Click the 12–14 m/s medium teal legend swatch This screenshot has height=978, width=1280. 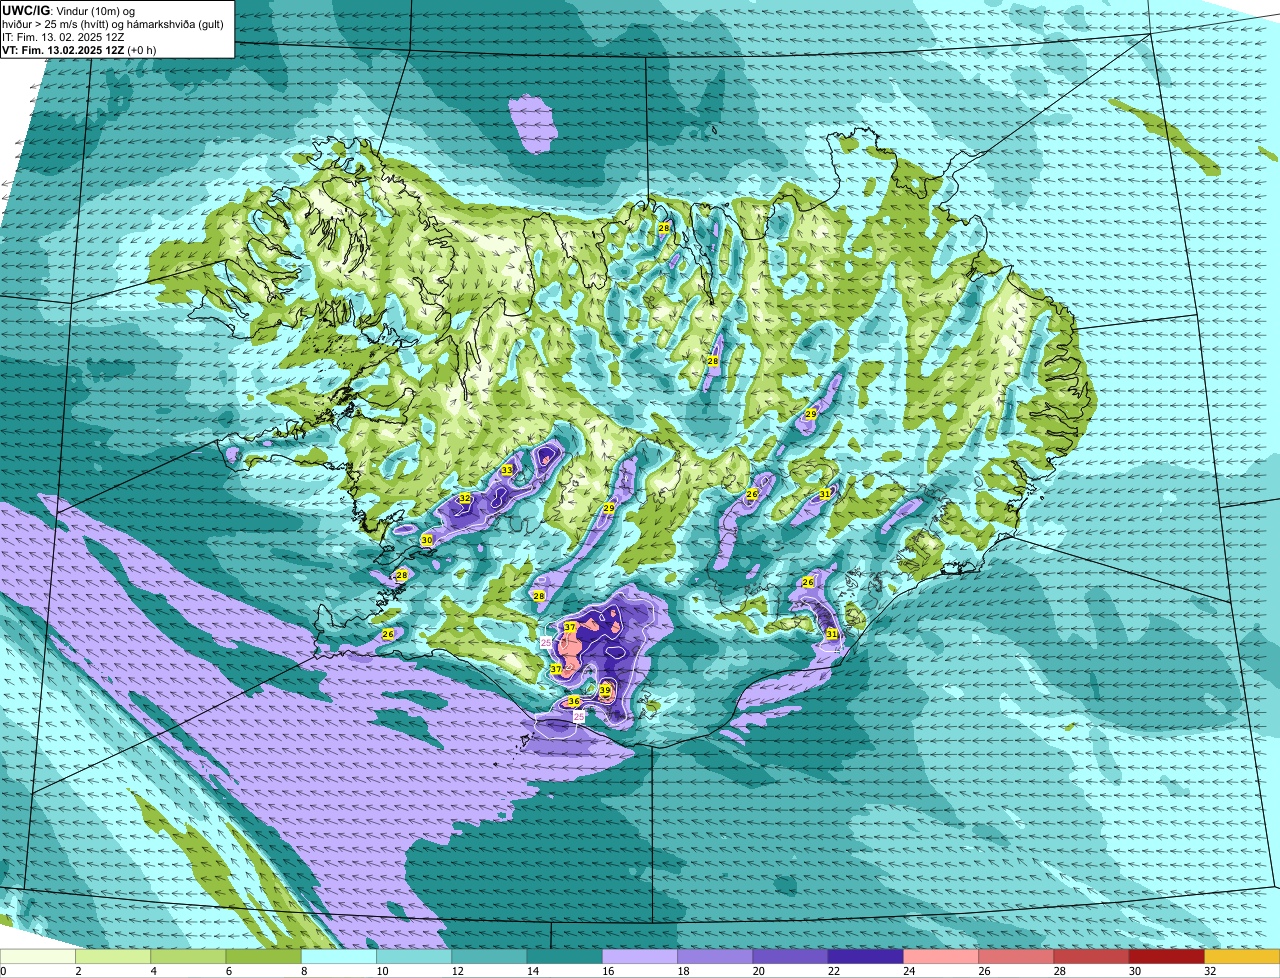click(x=490, y=956)
